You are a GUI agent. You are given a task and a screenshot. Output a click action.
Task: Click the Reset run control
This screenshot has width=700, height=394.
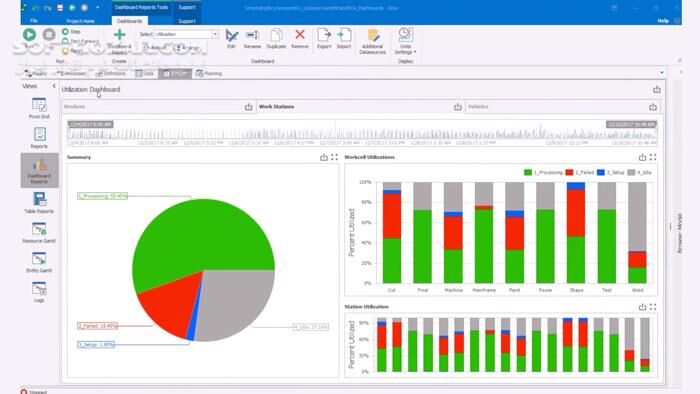point(72,51)
